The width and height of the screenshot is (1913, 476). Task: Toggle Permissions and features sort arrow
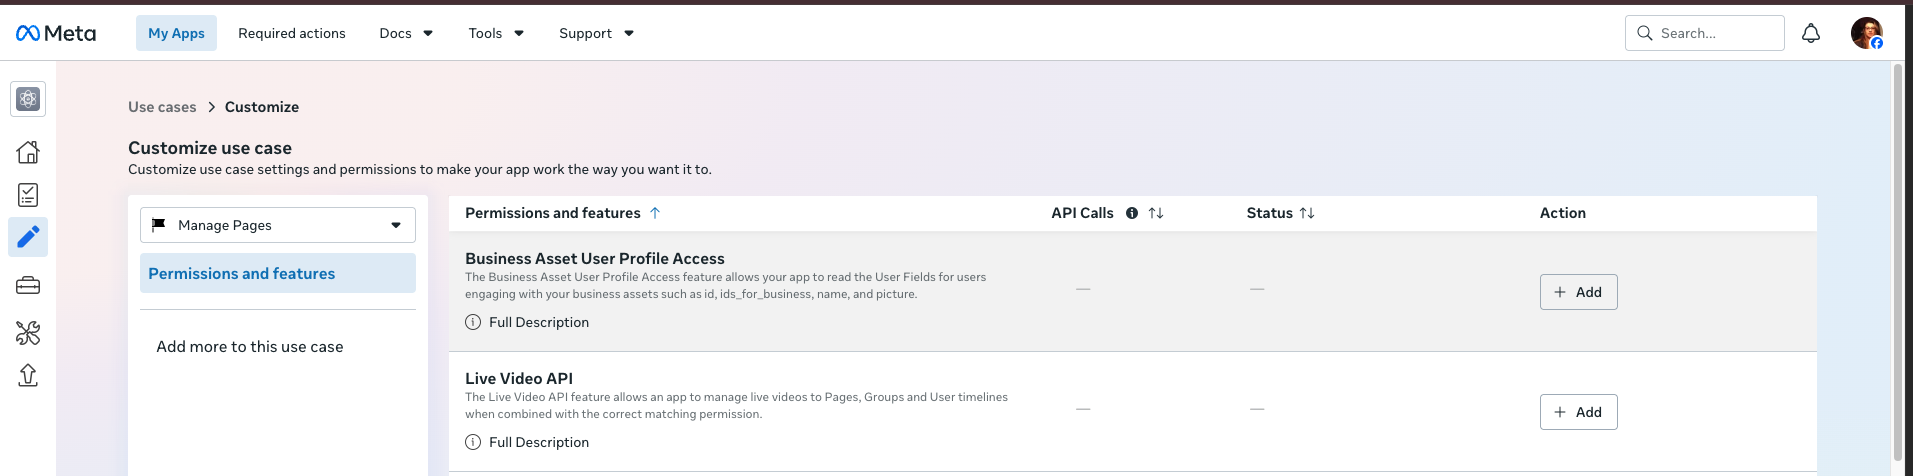[655, 213]
